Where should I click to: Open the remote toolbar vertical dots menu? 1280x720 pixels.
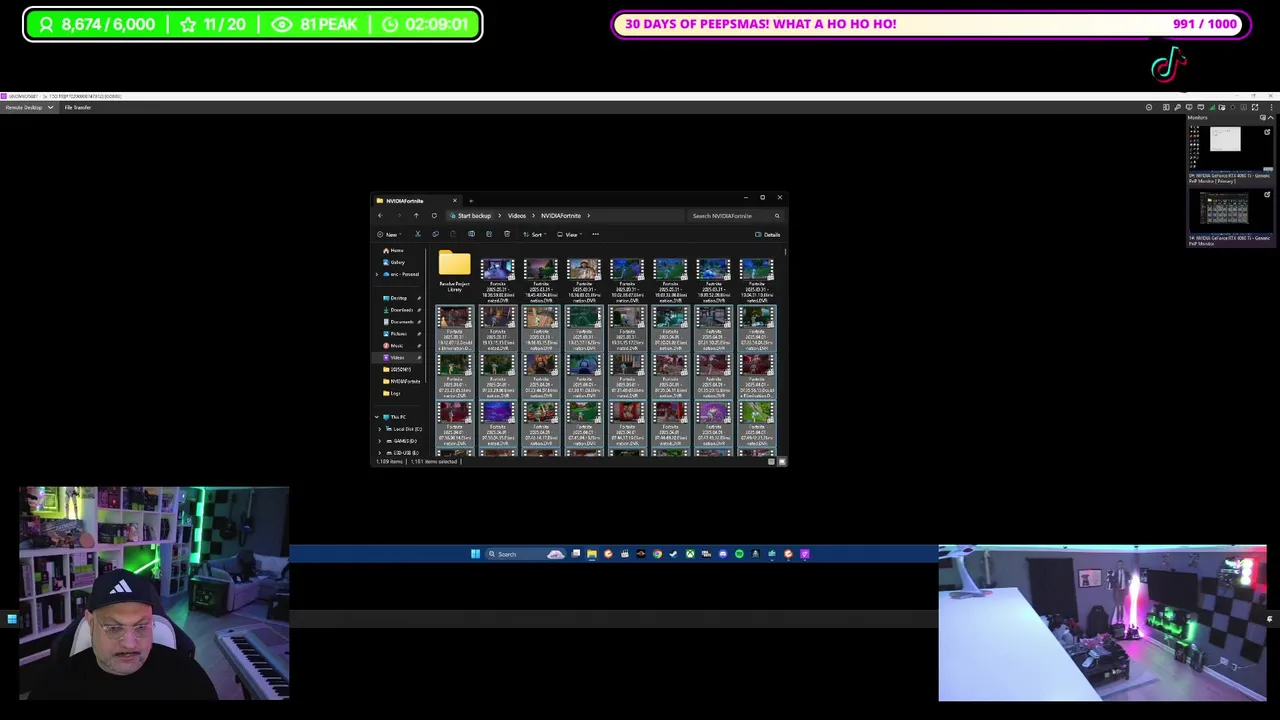click(x=1271, y=107)
